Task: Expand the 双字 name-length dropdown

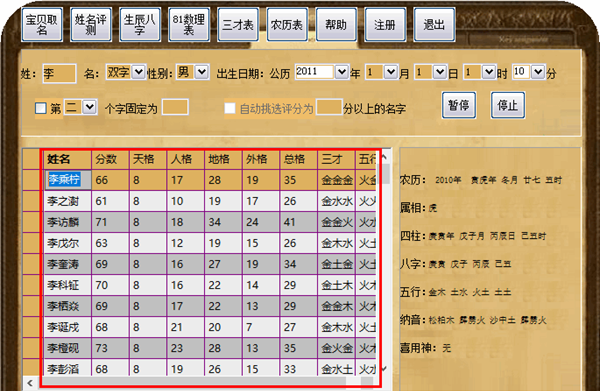Action: click(139, 72)
